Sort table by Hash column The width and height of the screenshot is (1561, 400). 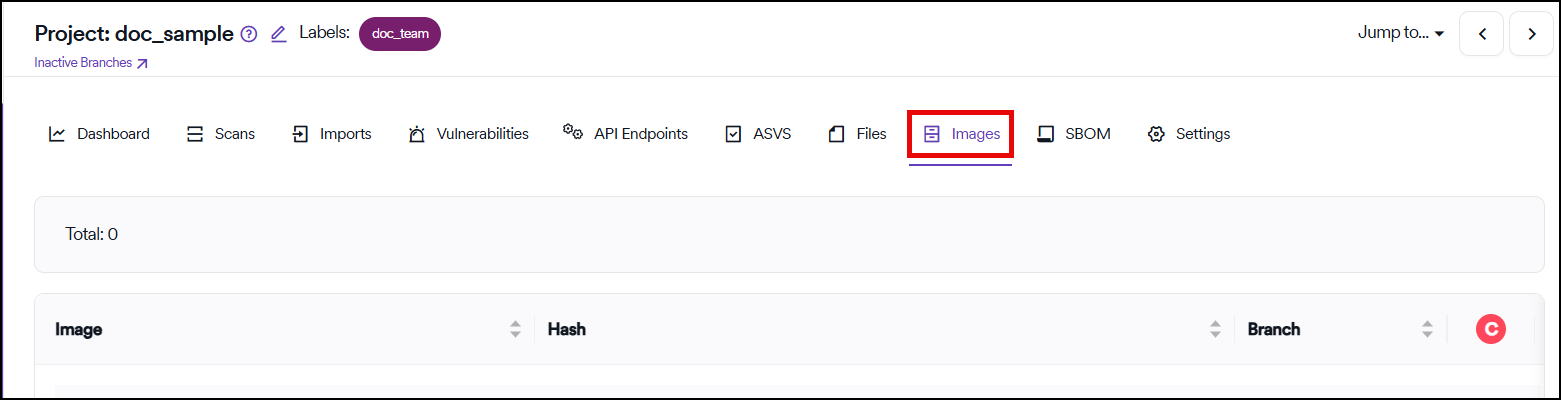[x=1215, y=329]
